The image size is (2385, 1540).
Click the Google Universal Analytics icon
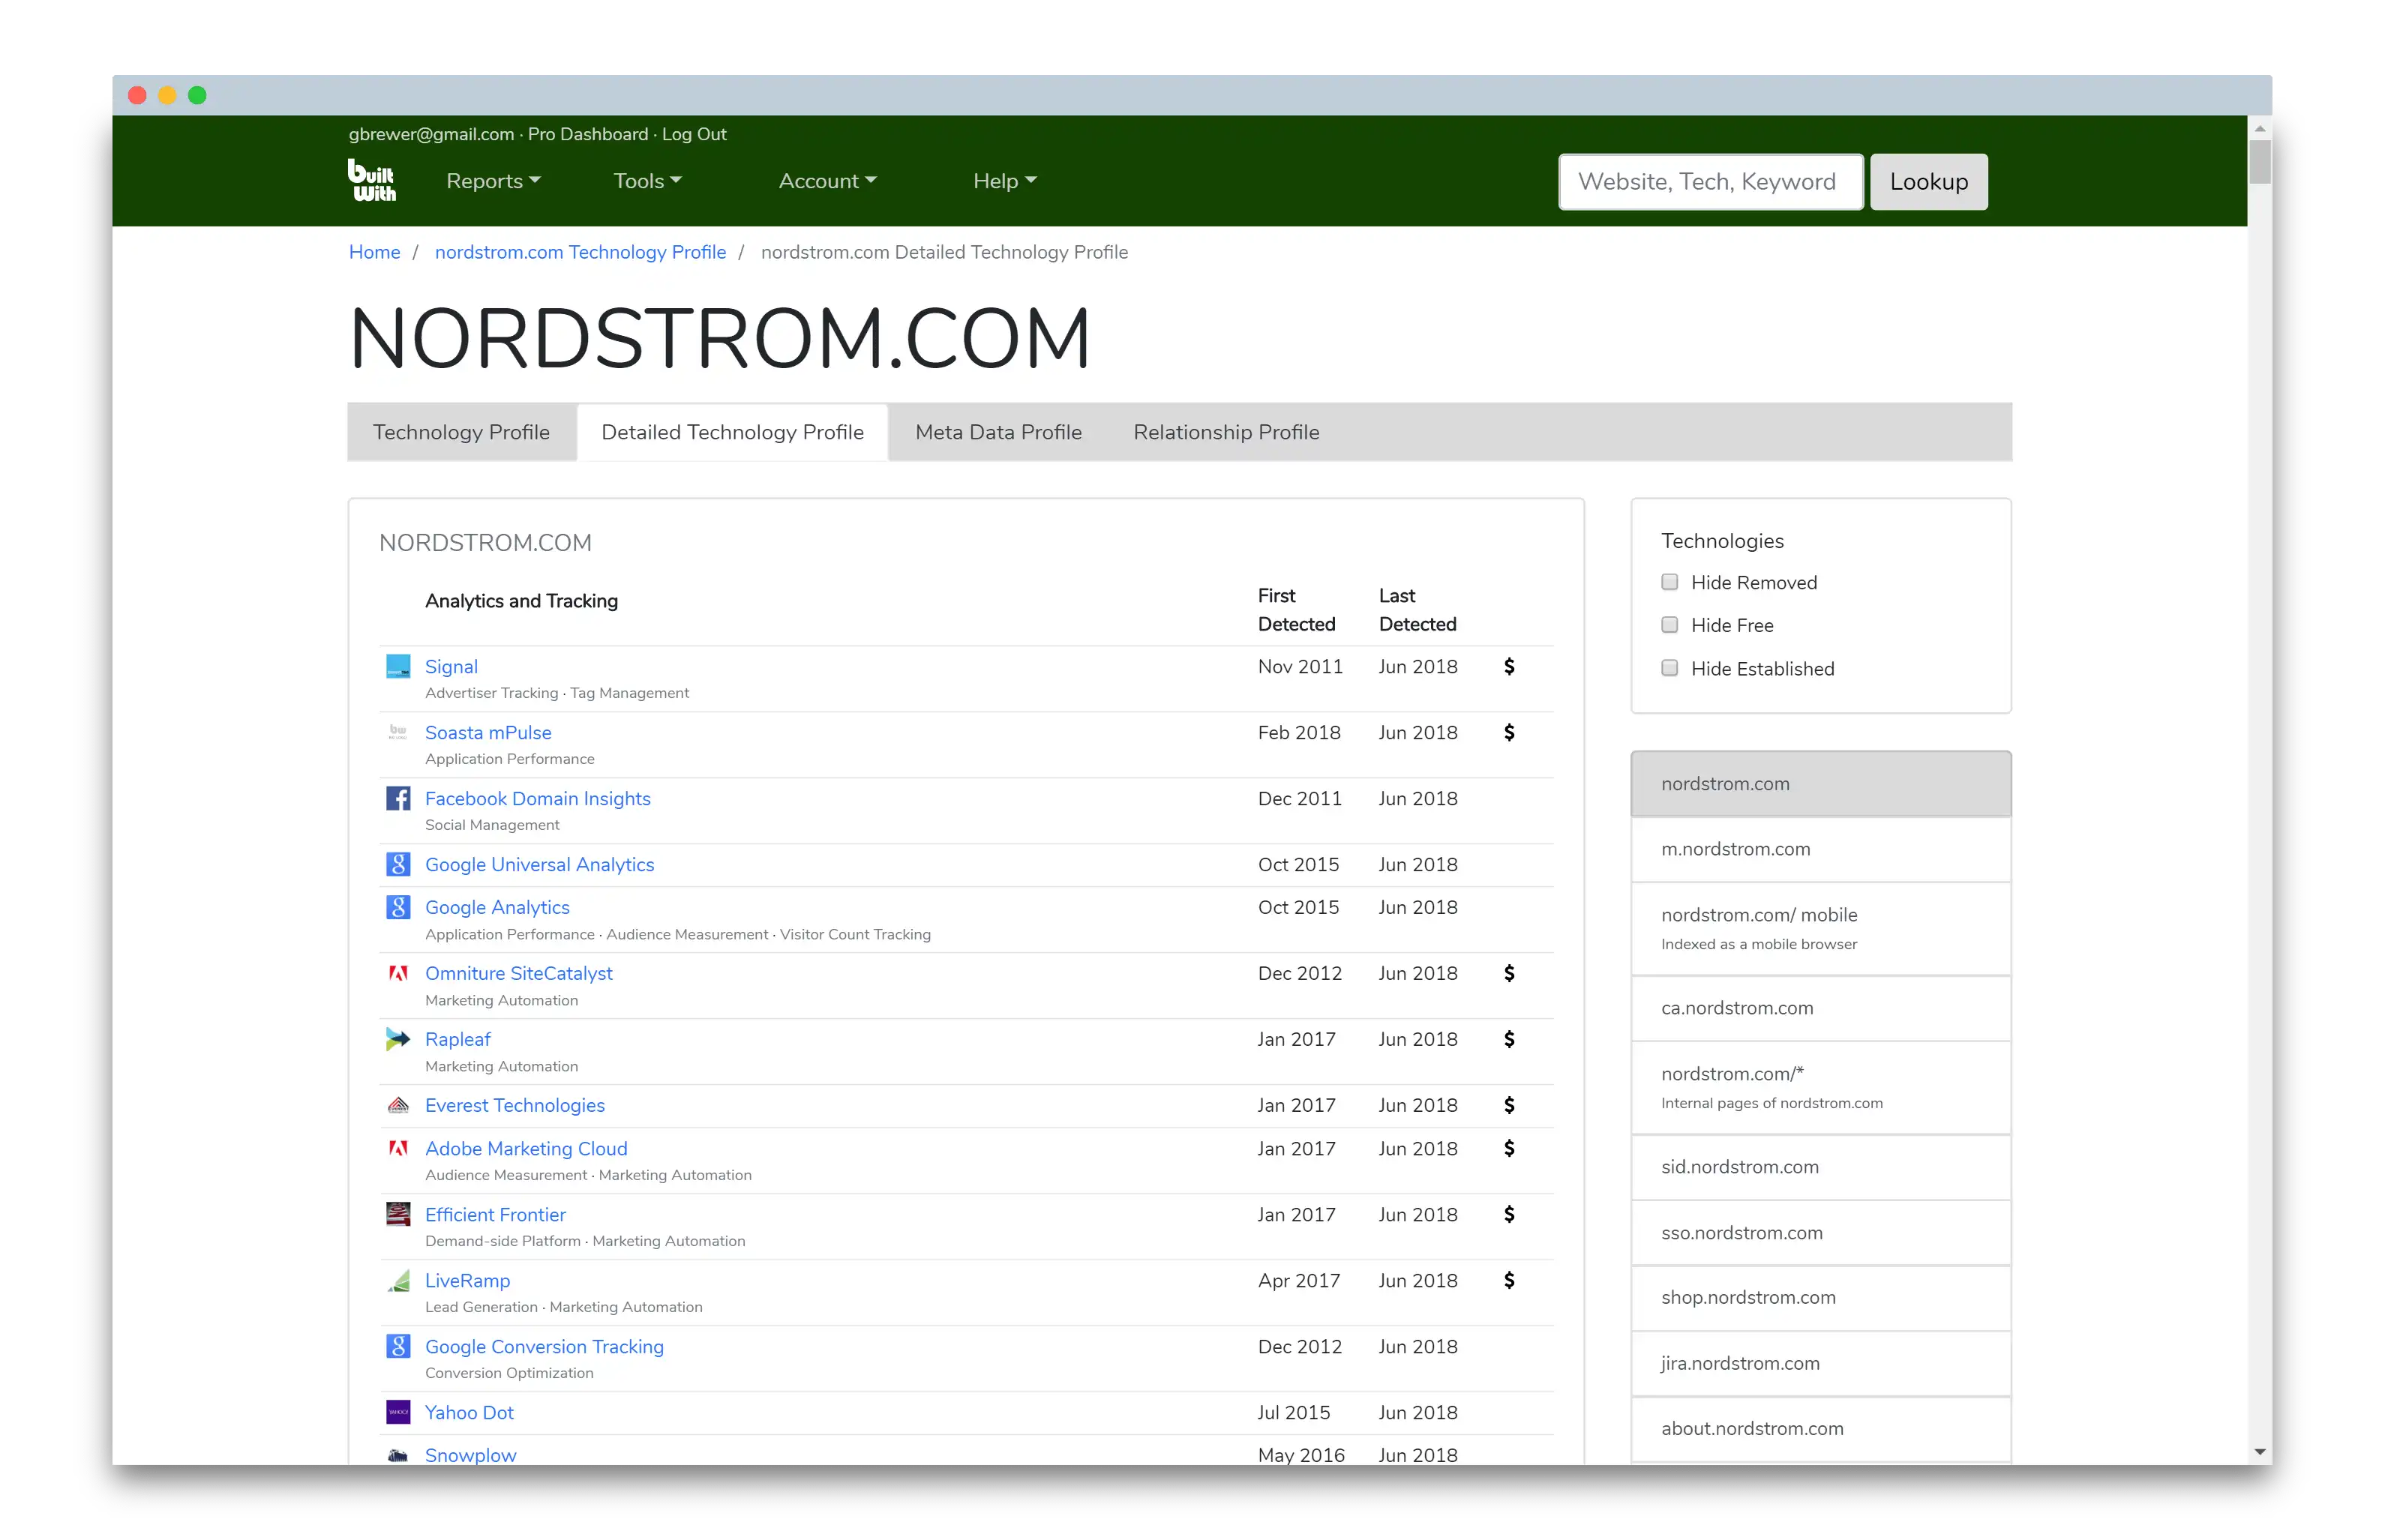398,864
